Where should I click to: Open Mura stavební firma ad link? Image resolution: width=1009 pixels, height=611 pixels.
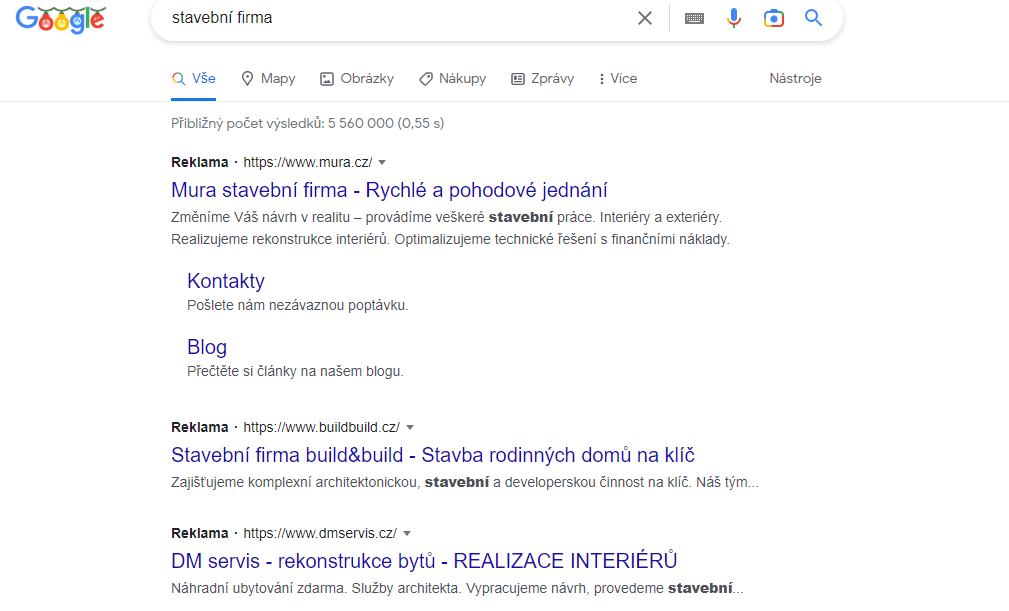[x=389, y=190]
